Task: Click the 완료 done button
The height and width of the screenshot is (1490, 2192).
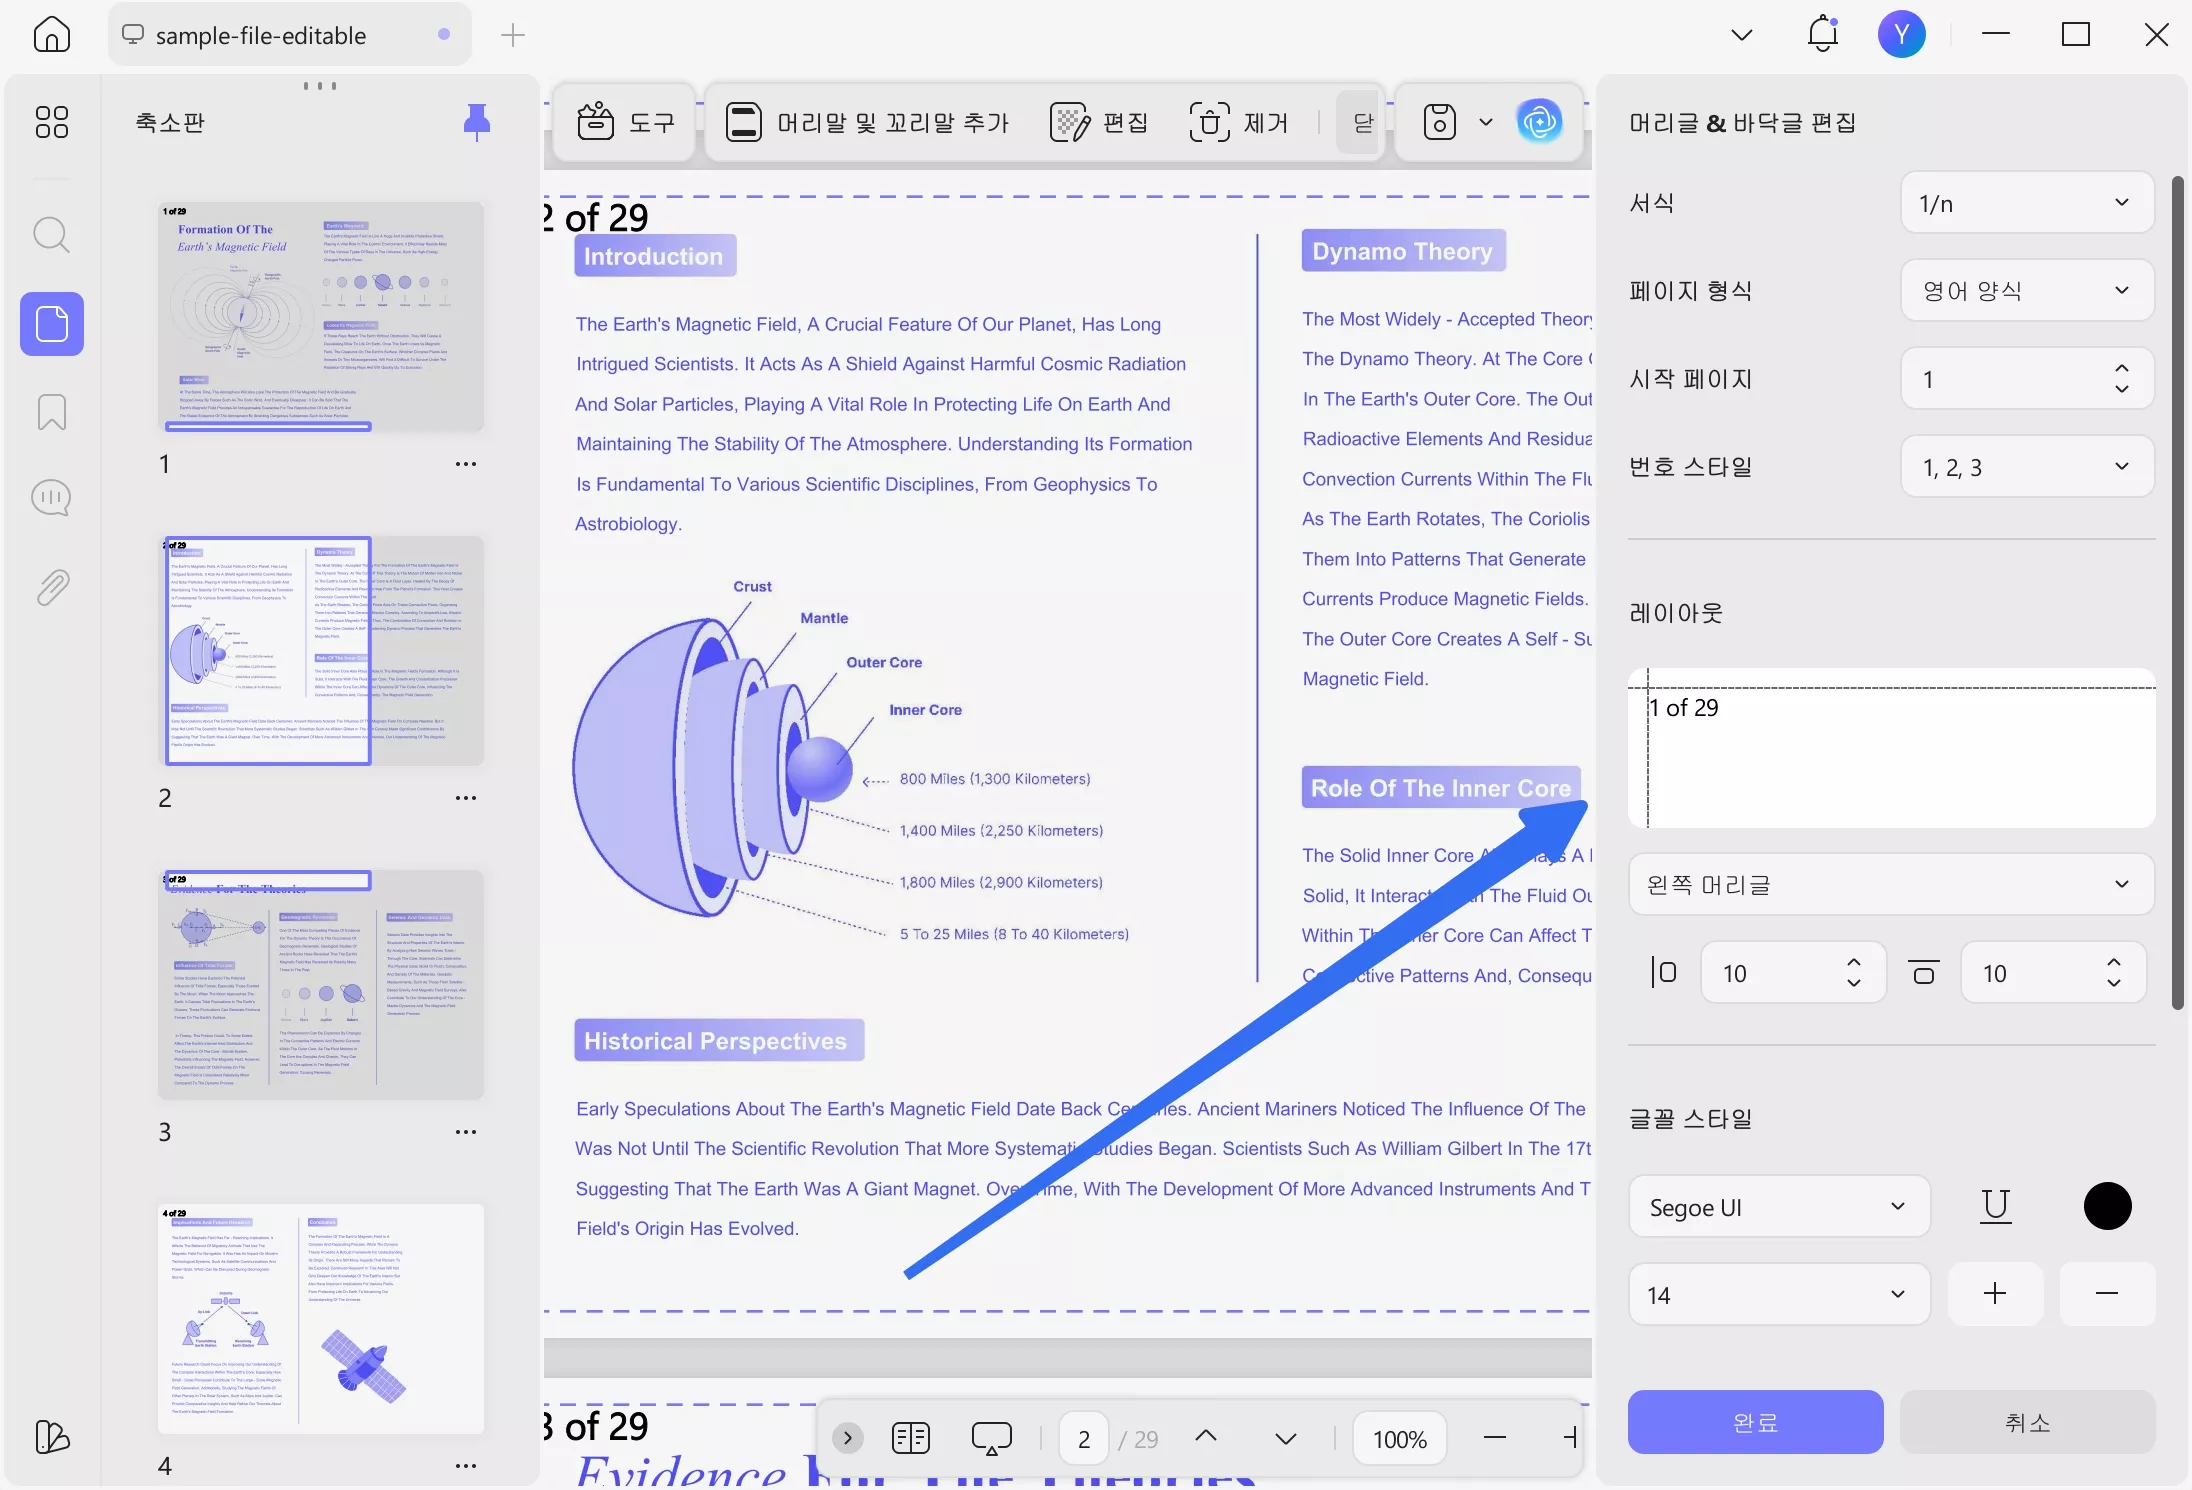Action: click(1755, 1422)
